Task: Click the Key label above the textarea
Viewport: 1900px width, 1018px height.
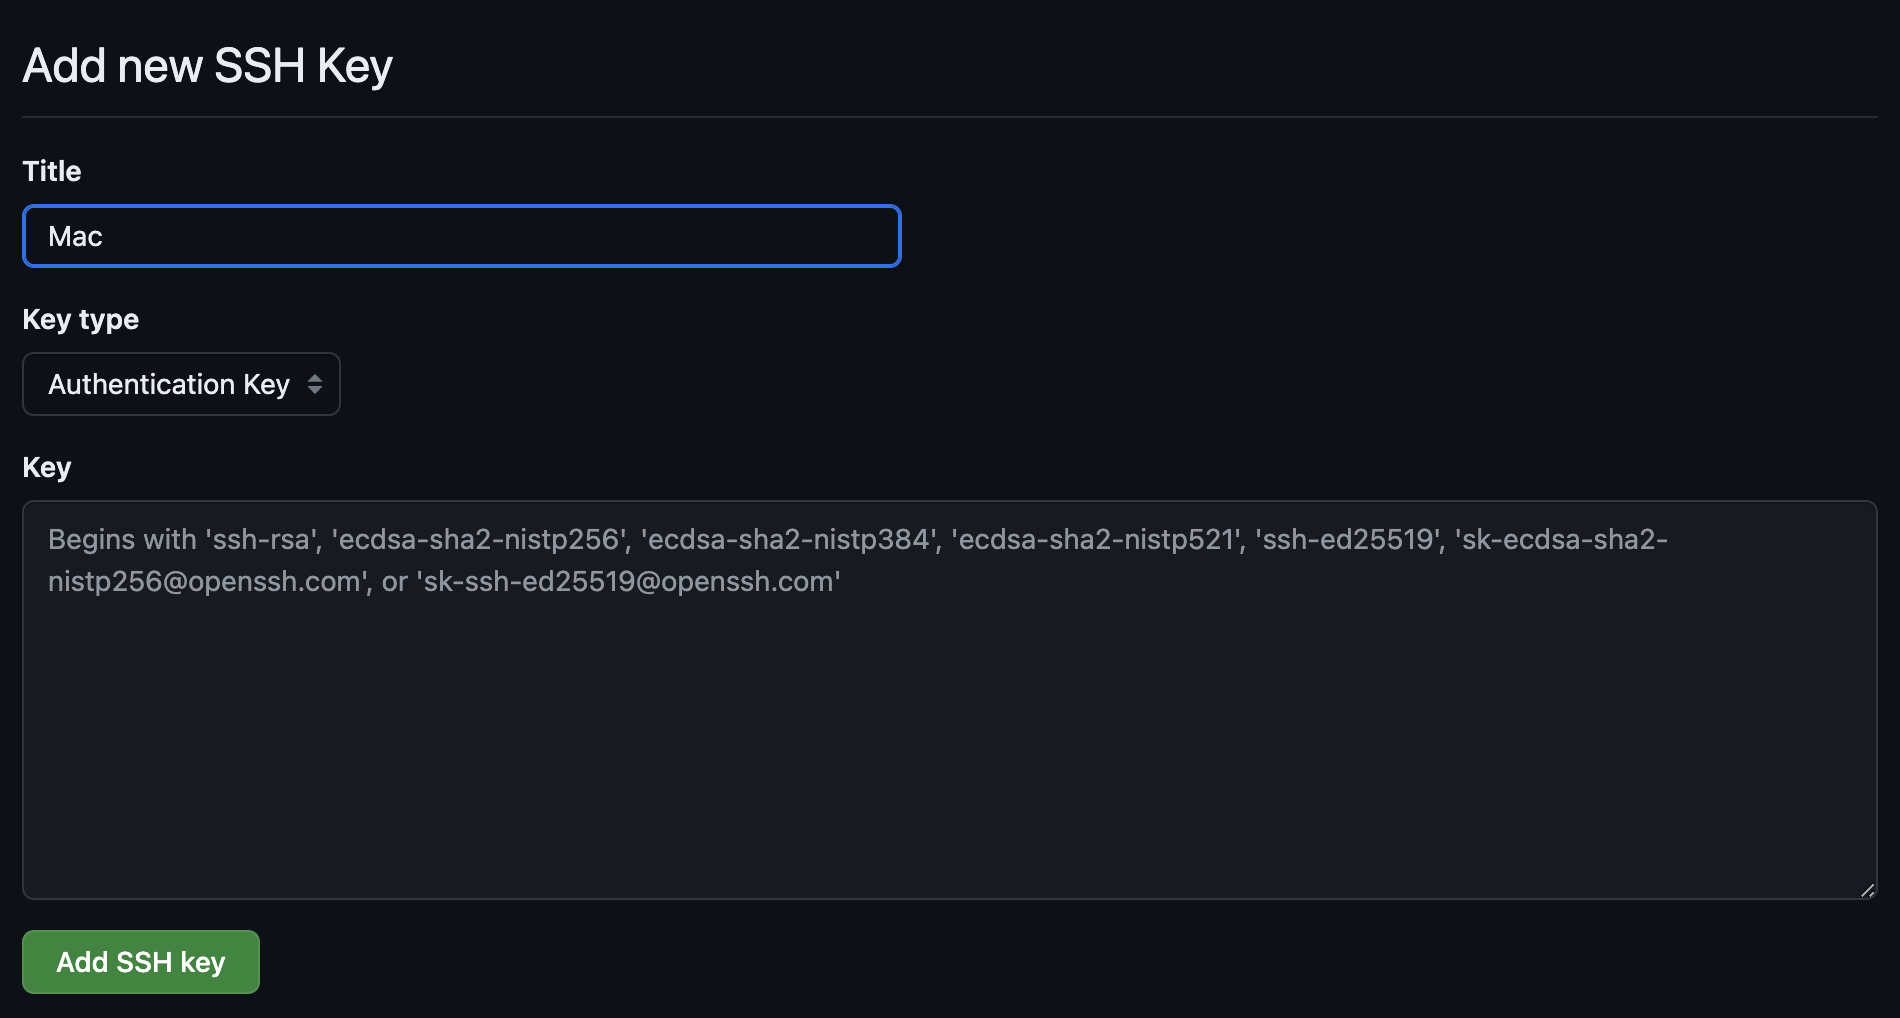Action: point(47,467)
